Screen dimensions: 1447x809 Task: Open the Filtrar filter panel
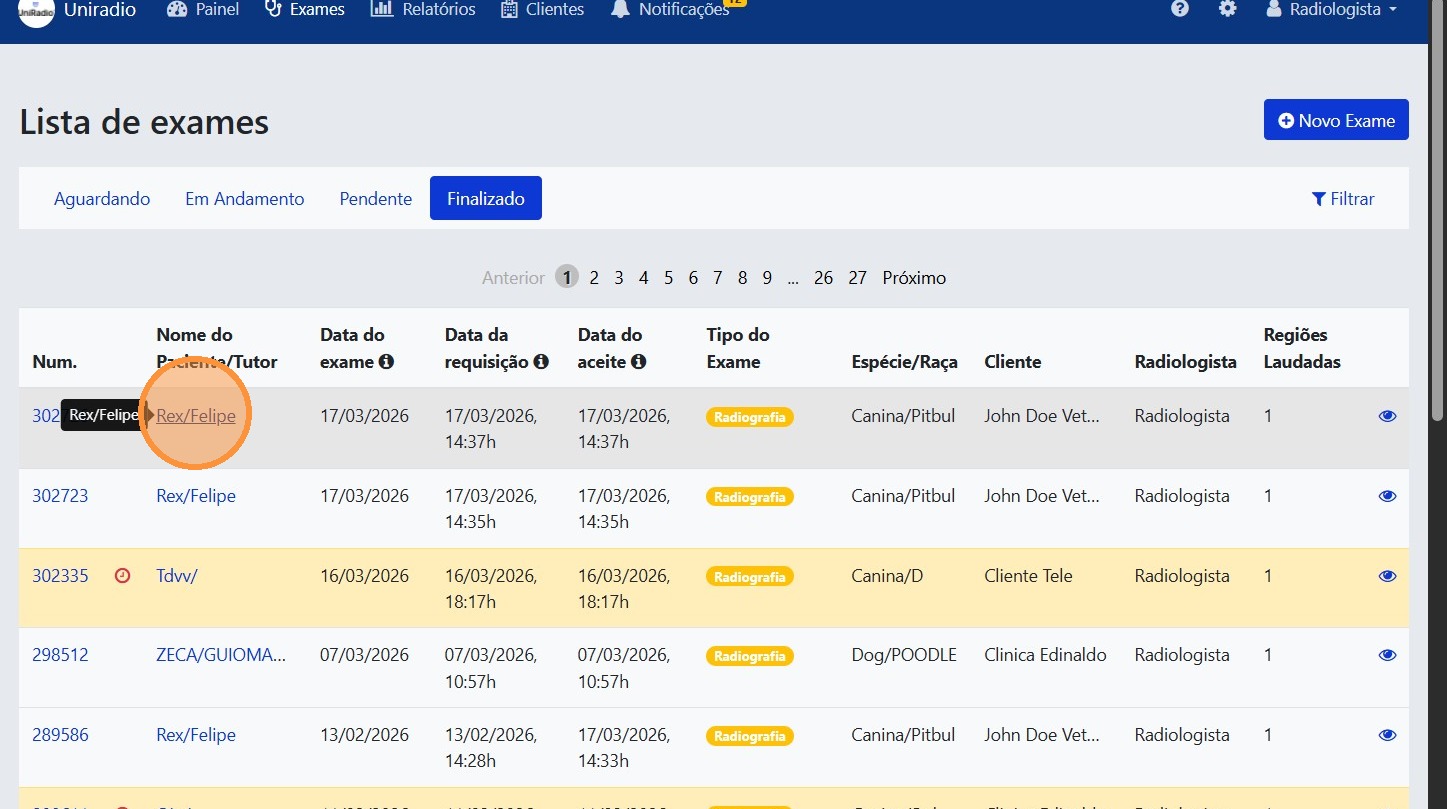[x=1343, y=199]
